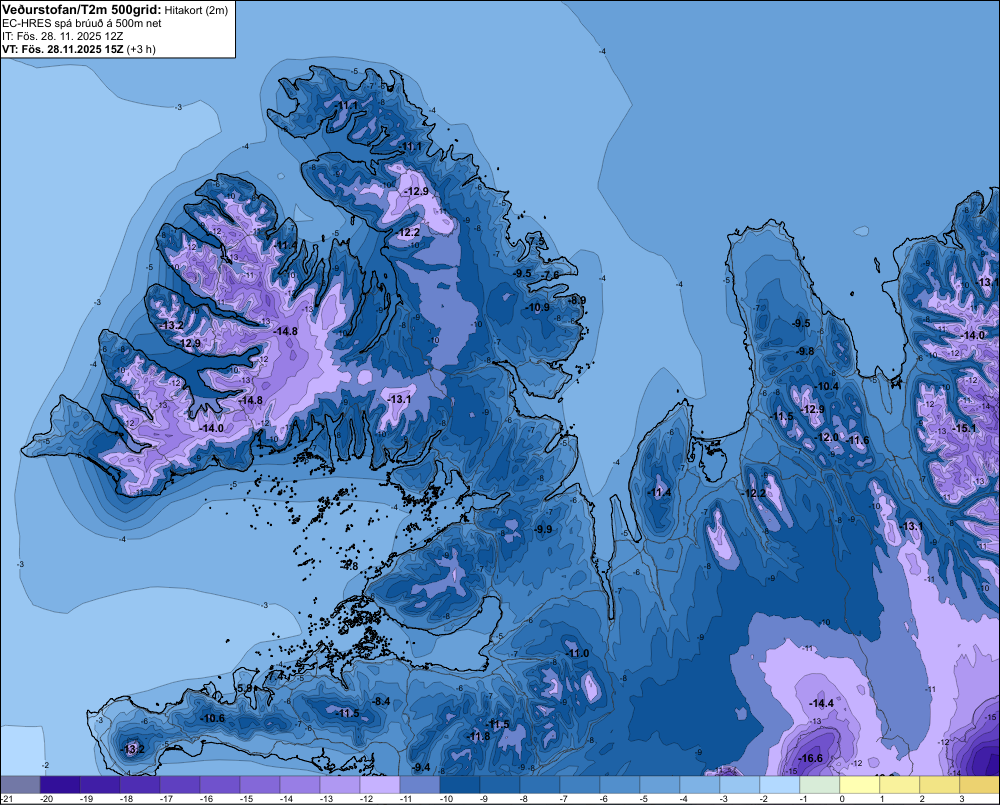The image size is (1000, 805).
Task: Click the '-11.6' temperature value on the map
Action: [858, 440]
